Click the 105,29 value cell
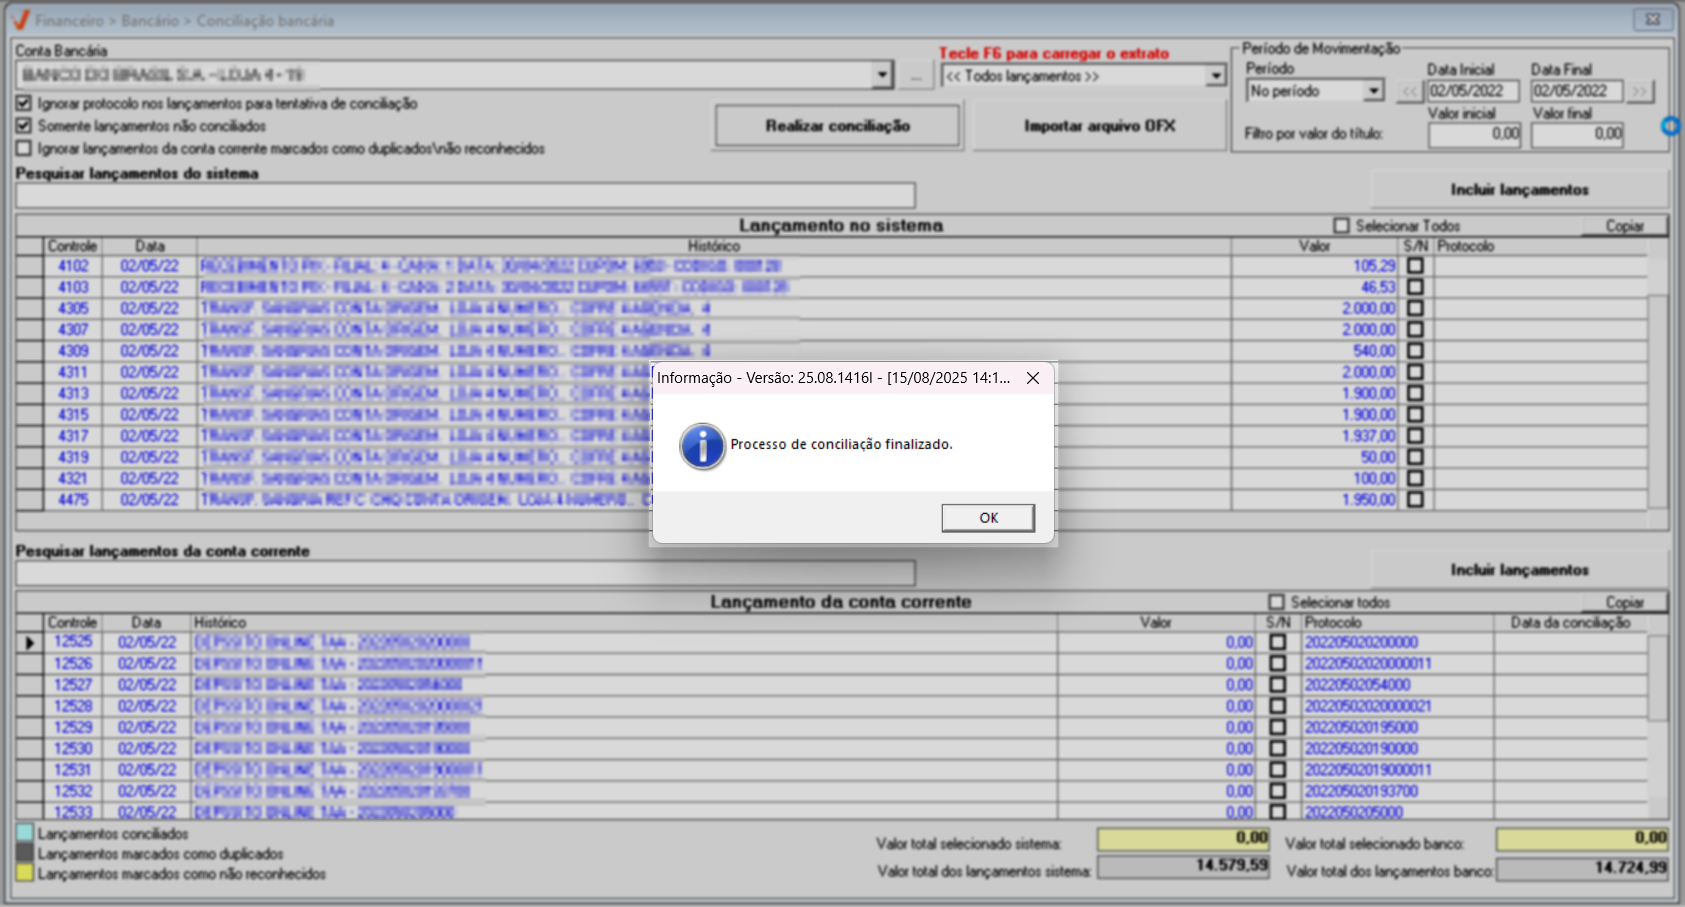1685x907 pixels. 1314,266
